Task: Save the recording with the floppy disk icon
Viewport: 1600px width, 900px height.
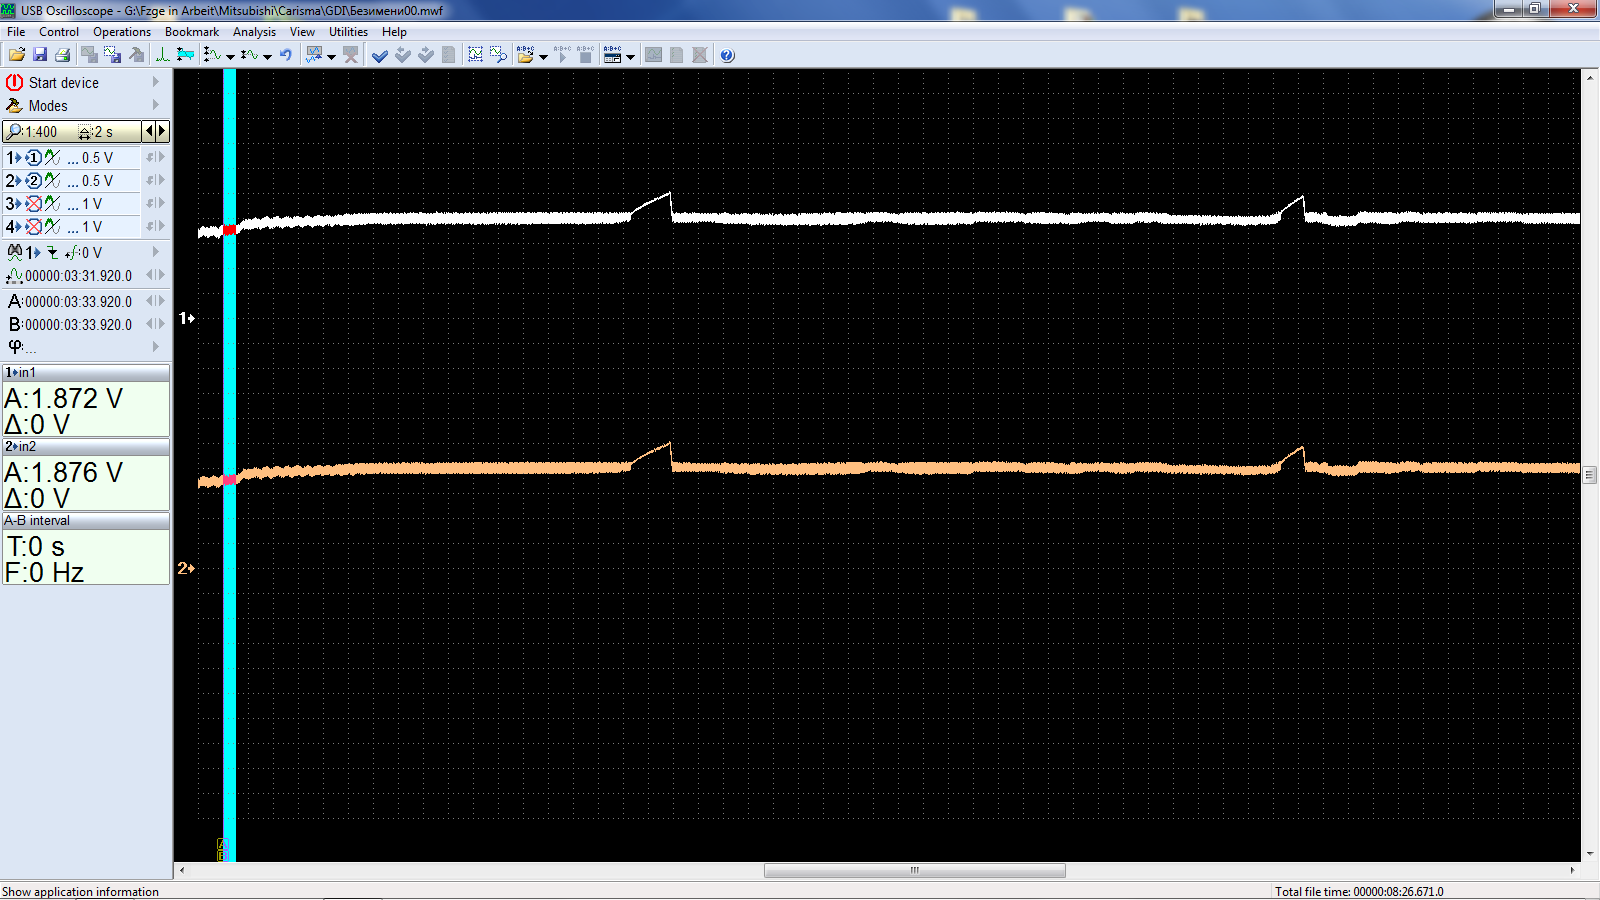Action: [40, 55]
